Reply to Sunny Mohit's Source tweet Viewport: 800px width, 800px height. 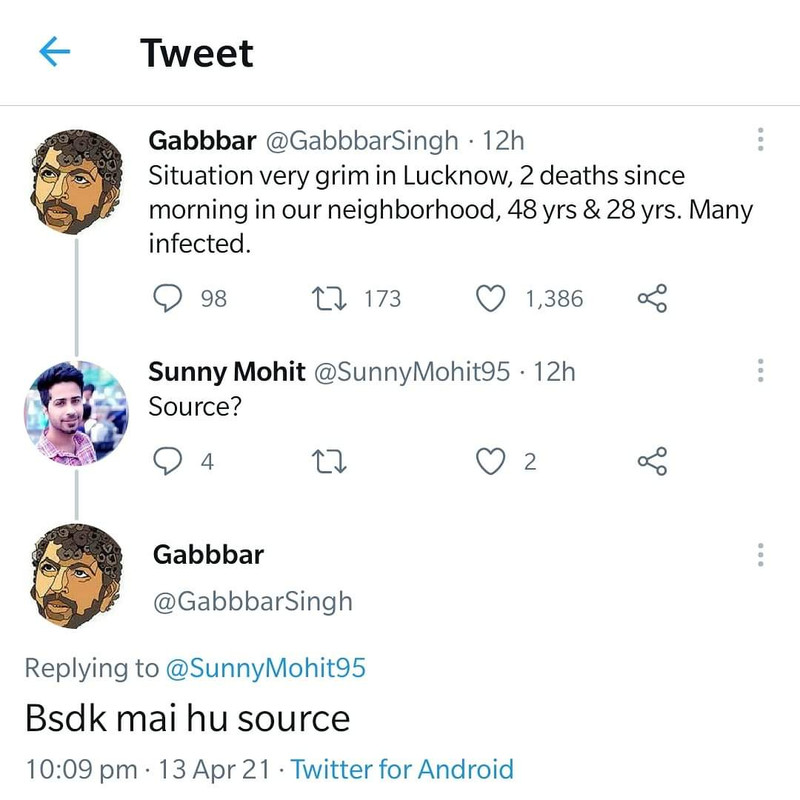[167, 461]
